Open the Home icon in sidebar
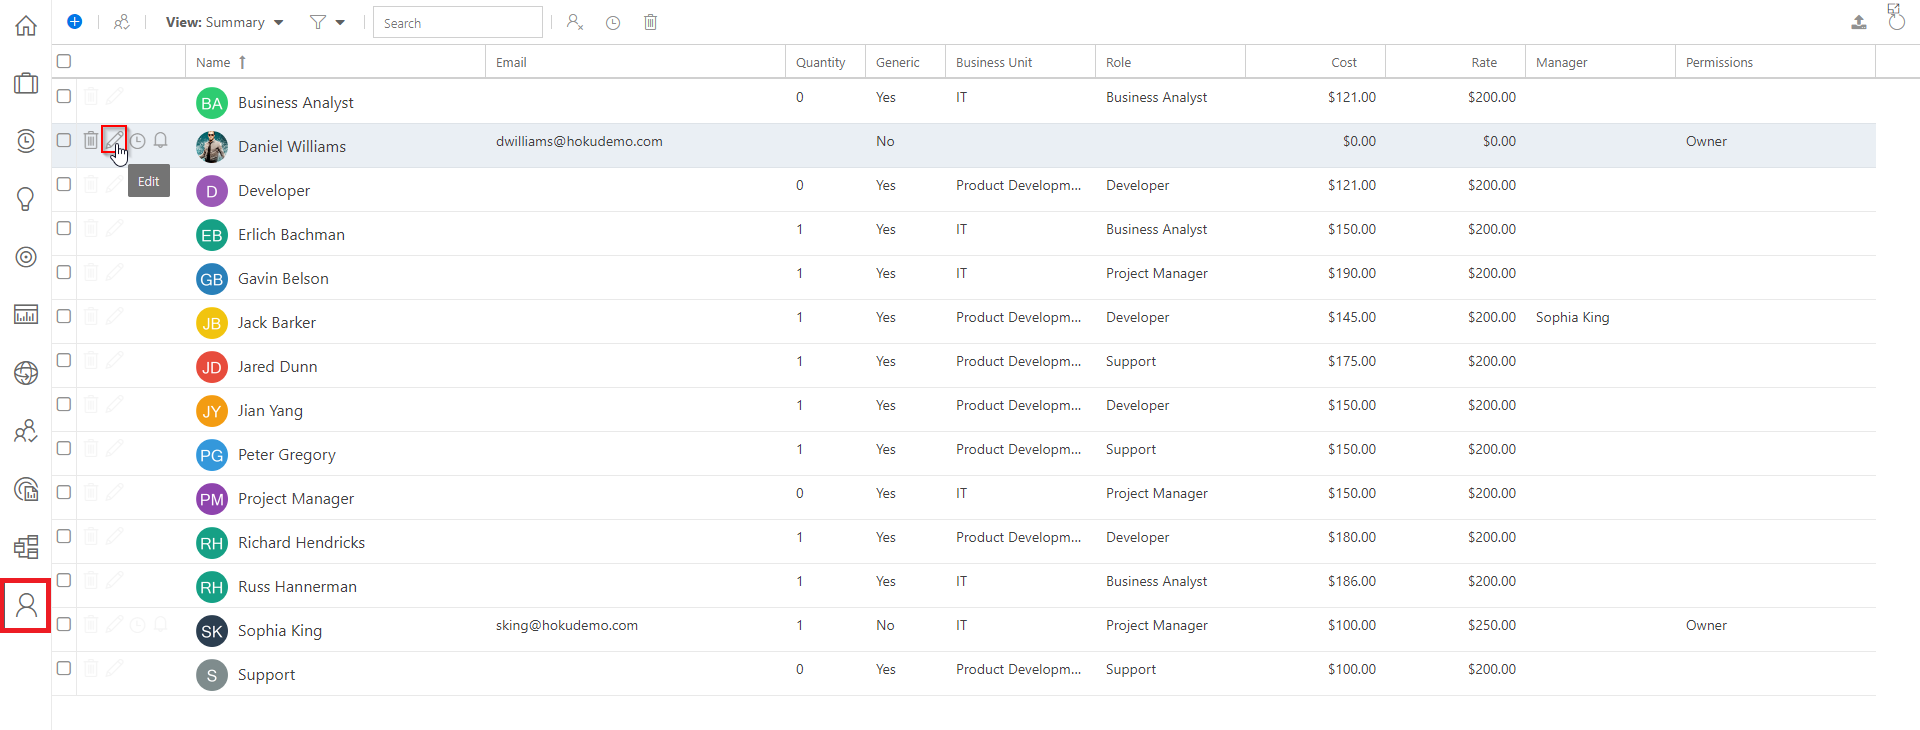Viewport: 1920px width, 730px height. point(26,26)
